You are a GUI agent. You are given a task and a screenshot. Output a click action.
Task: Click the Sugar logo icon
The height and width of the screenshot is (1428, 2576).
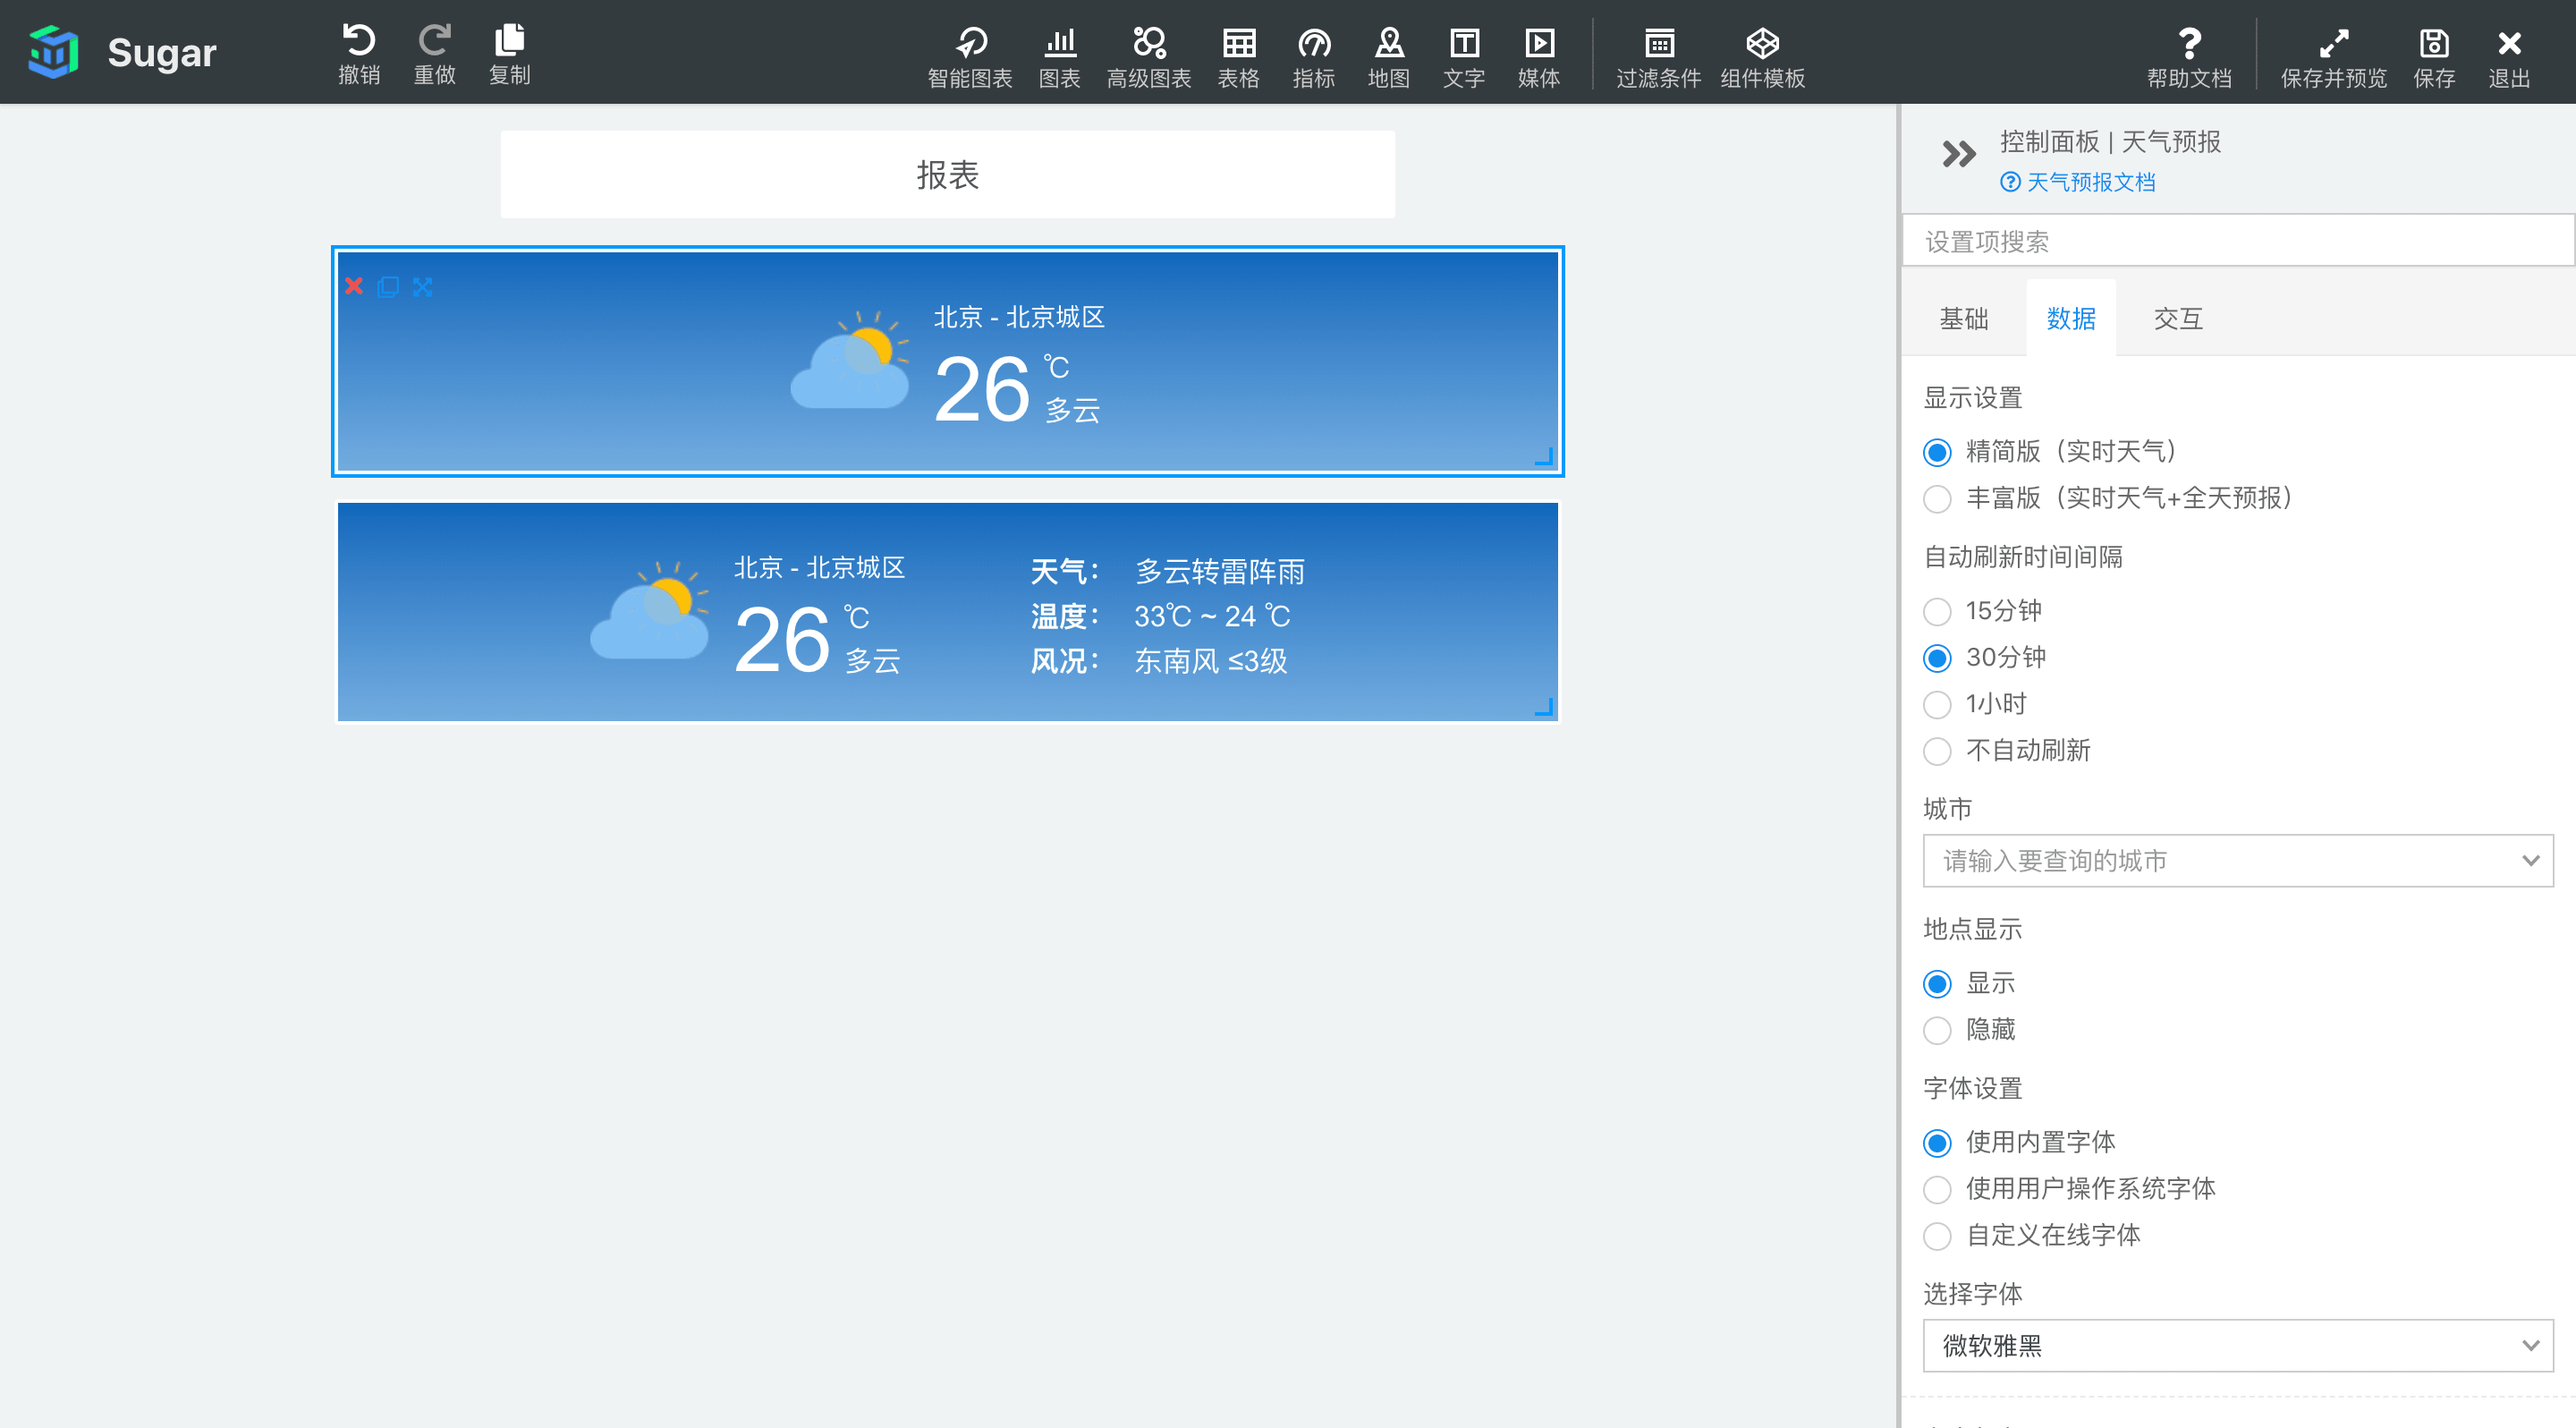click(54, 52)
